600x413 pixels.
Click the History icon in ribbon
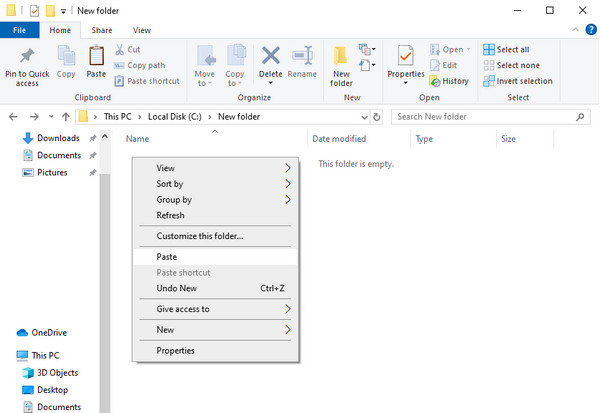click(435, 81)
